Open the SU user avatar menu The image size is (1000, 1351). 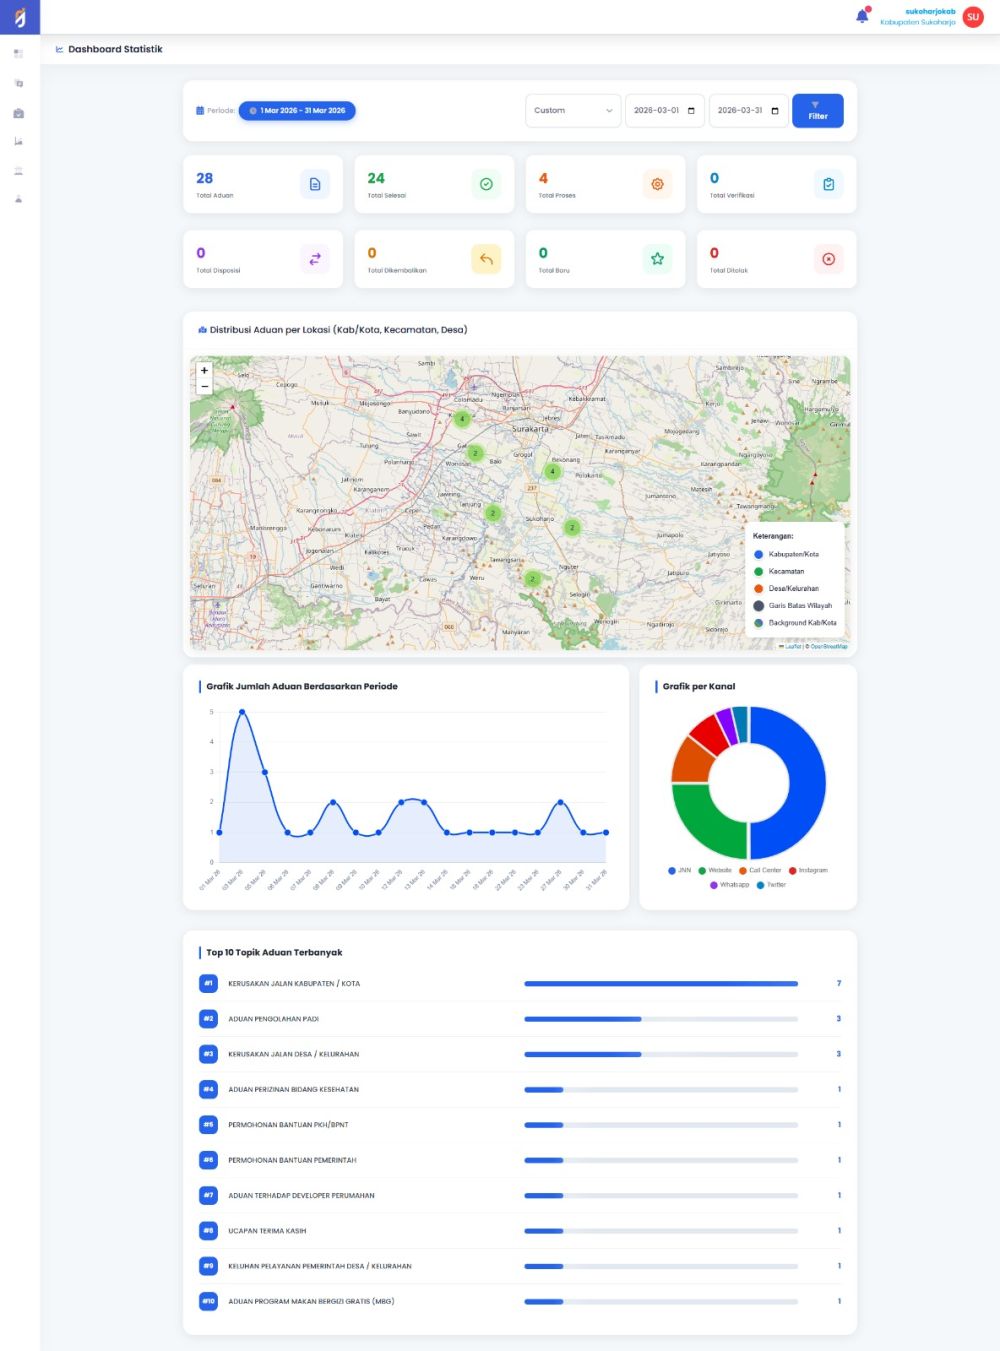point(972,17)
